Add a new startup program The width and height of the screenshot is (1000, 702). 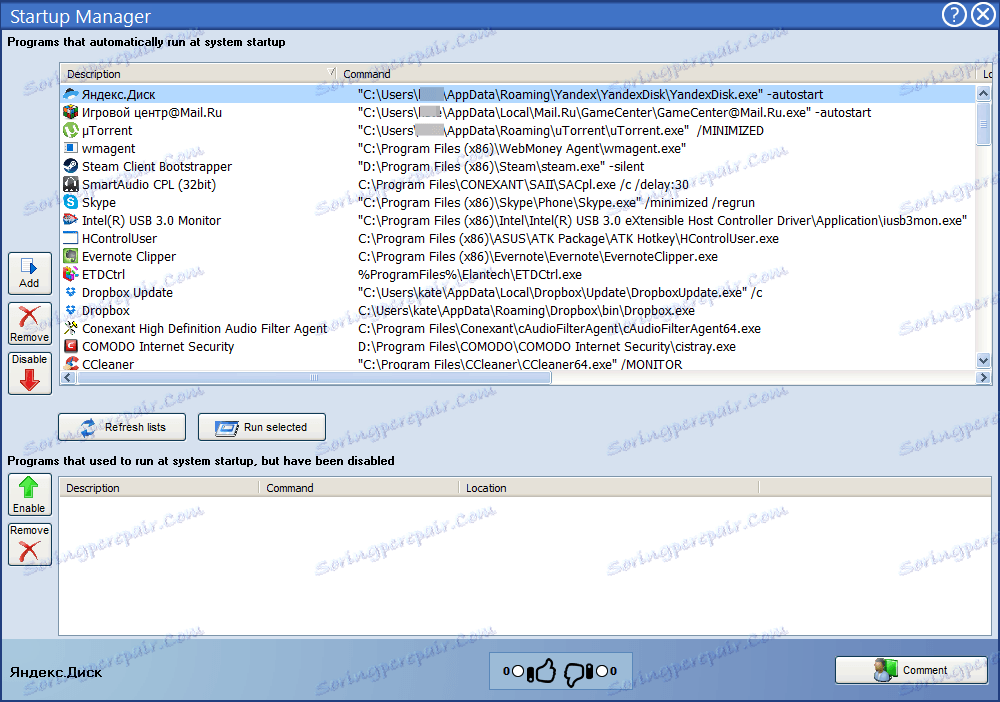click(29, 273)
